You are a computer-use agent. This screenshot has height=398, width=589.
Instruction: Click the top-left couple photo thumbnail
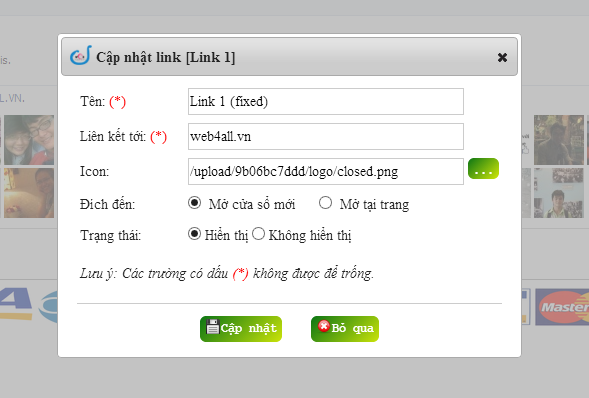(x=29, y=140)
